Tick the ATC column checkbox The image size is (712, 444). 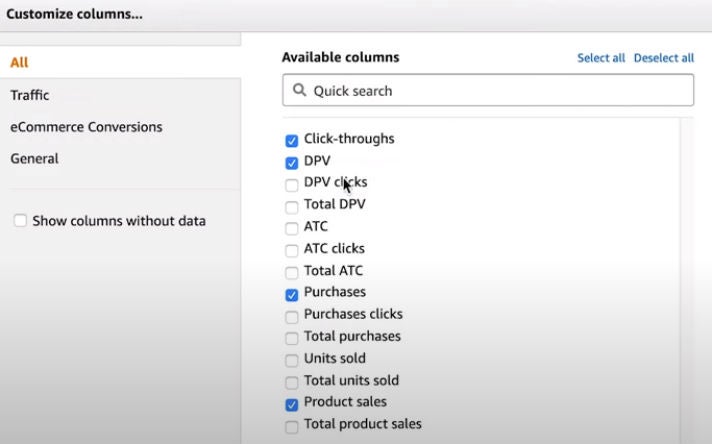point(292,228)
